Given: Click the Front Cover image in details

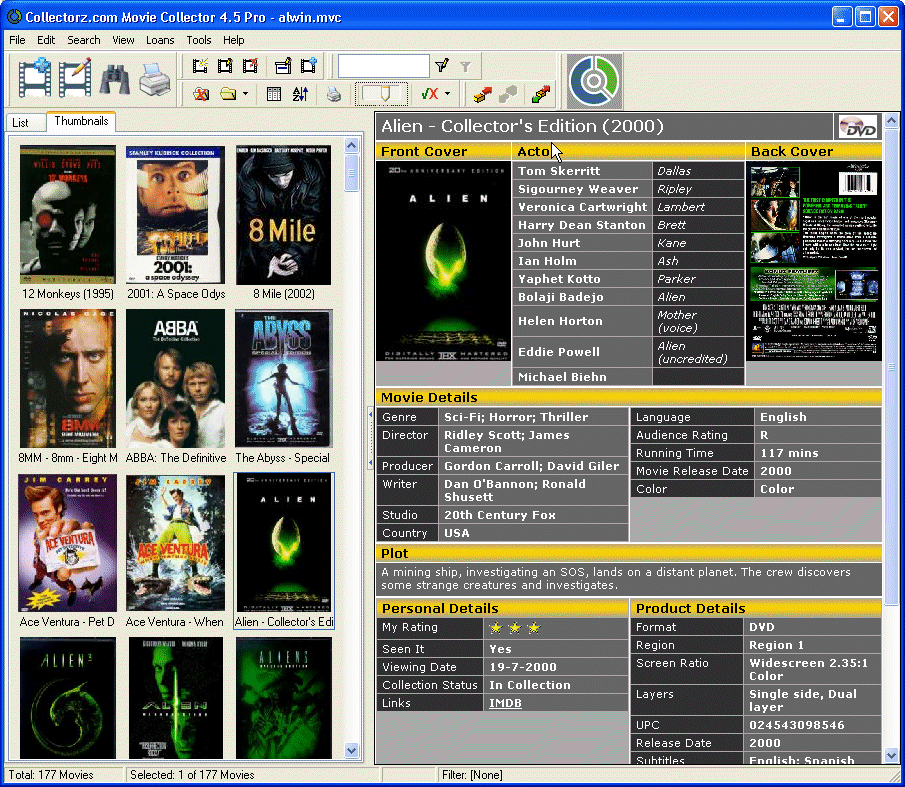Looking at the screenshot, I should click(443, 261).
